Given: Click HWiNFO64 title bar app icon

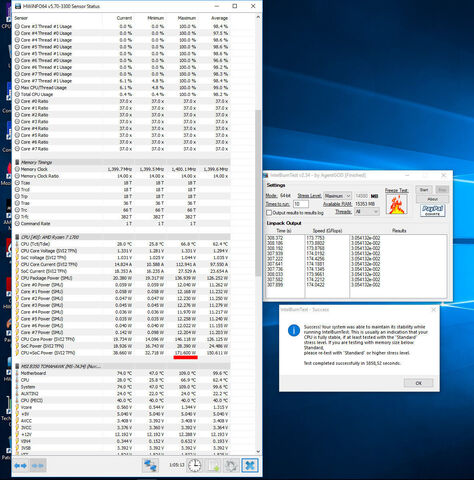Looking at the screenshot, I should click(x=17, y=6).
